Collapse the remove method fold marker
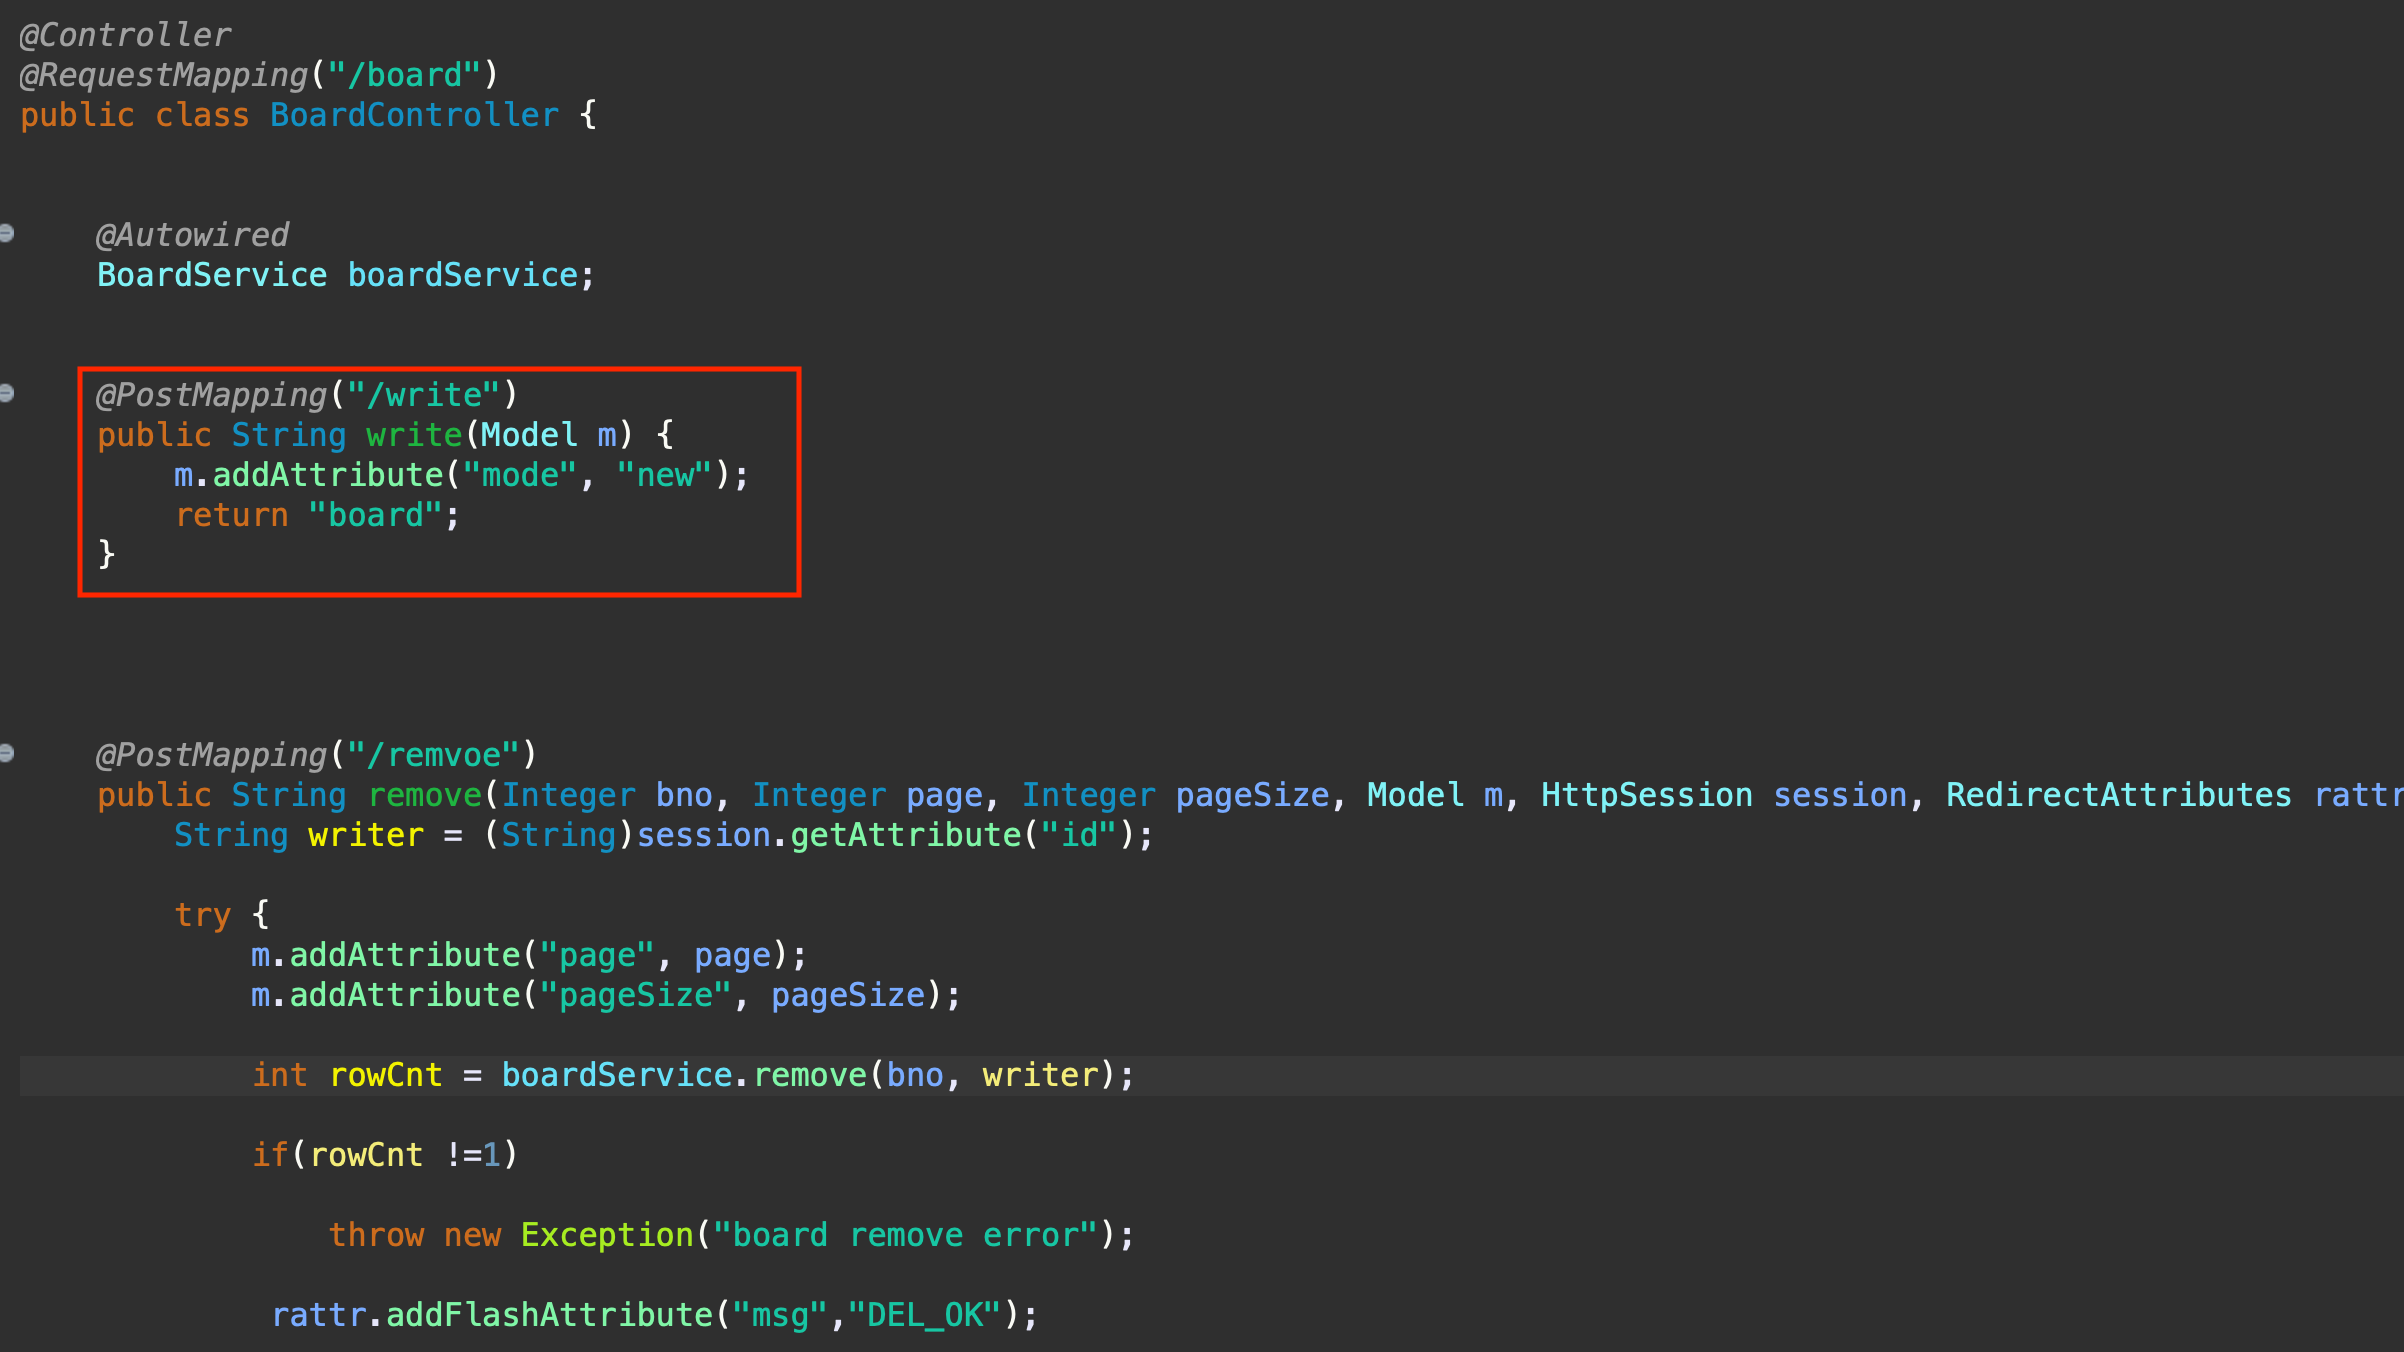 6,754
